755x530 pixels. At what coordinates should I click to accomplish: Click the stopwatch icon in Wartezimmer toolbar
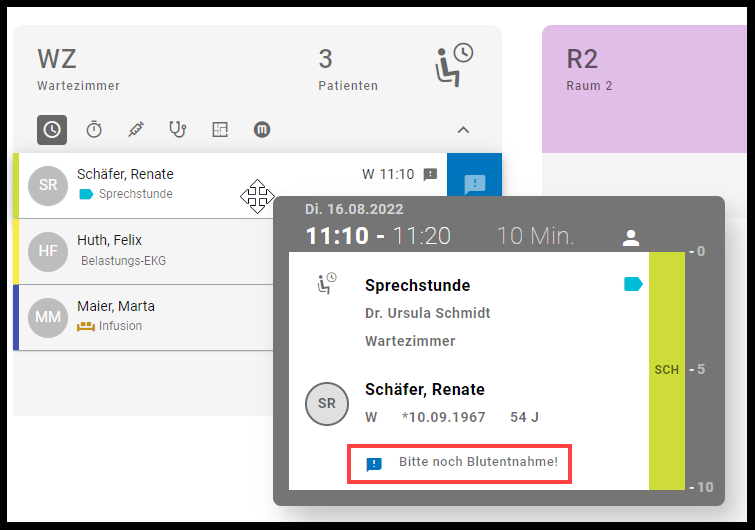click(94, 129)
